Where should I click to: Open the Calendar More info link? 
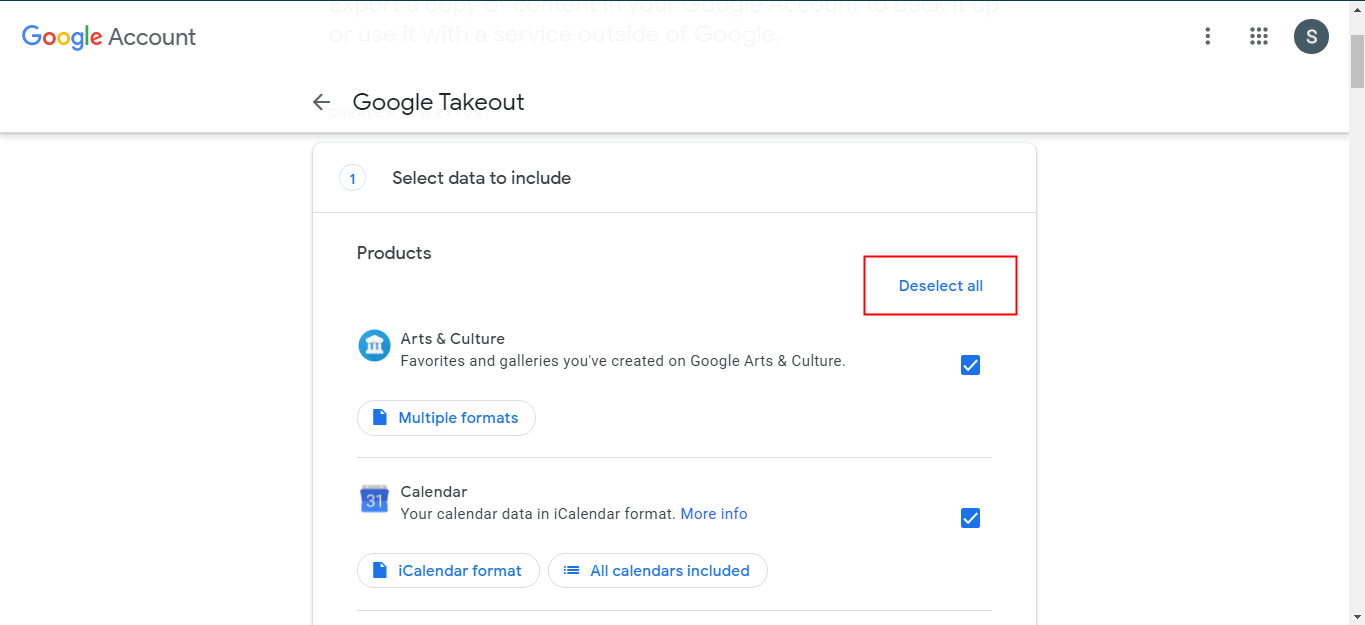[x=714, y=514]
